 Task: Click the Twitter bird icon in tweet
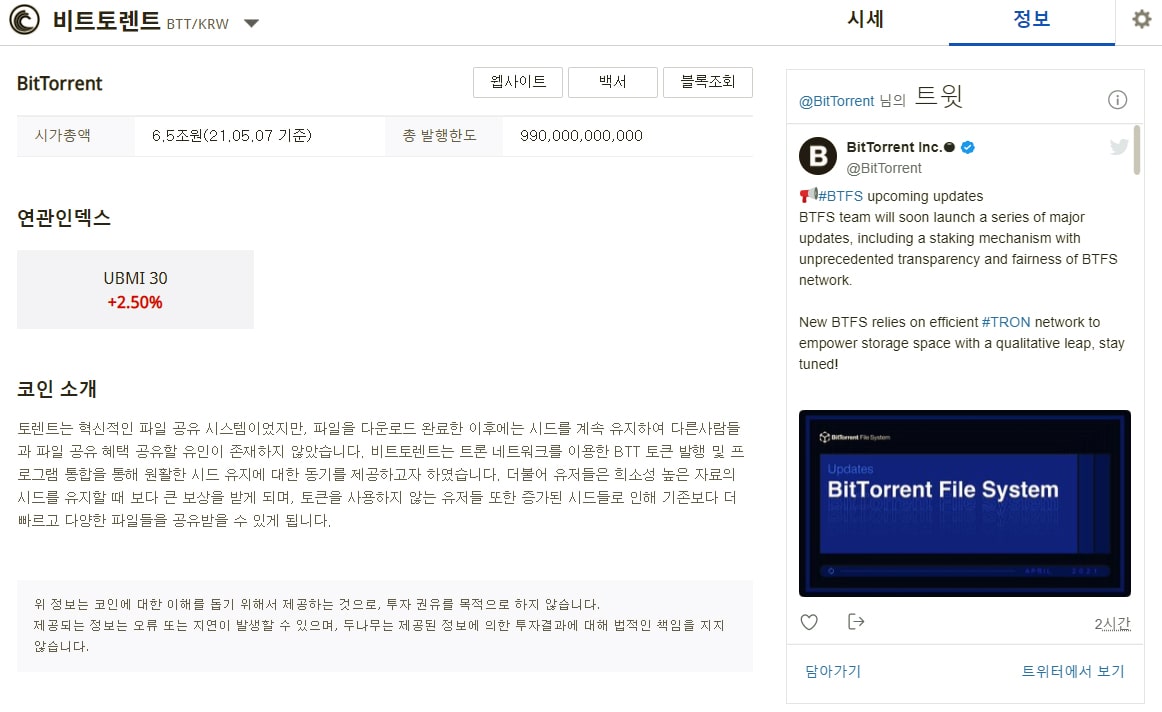point(1119,147)
